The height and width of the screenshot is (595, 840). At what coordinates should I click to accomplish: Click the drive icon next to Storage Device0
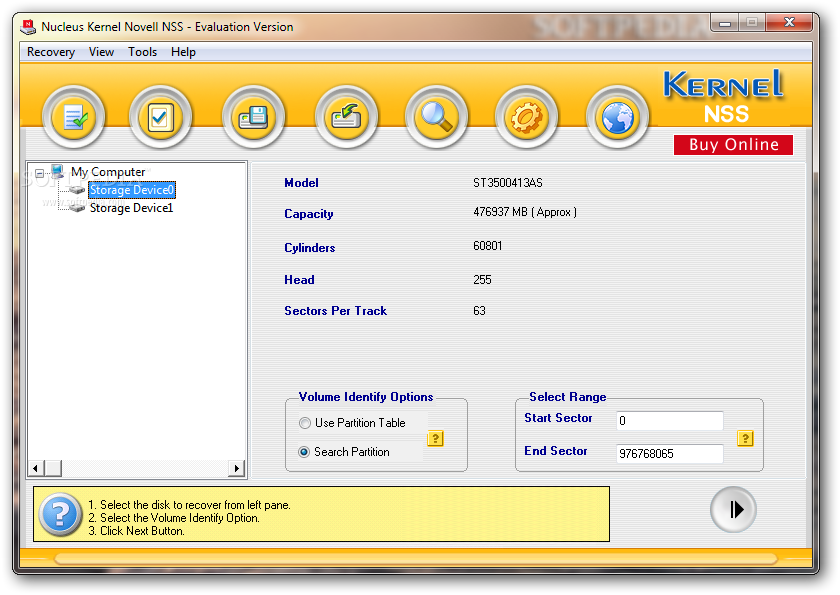coord(78,190)
